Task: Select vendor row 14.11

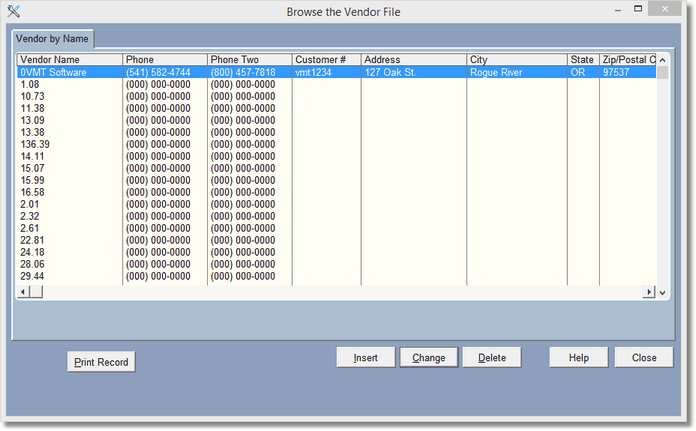Action: click(336, 156)
